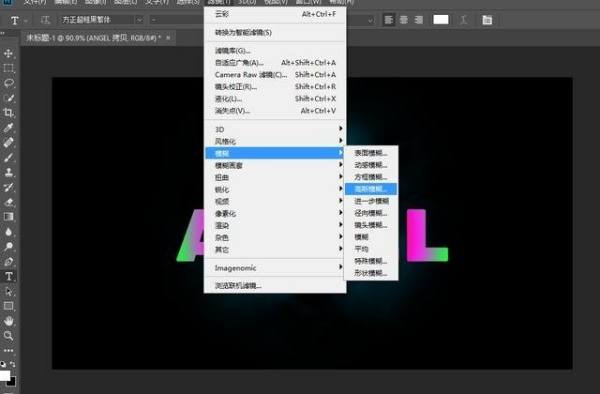Open 滤镜库(G) filter gallery

pyautogui.click(x=275, y=50)
